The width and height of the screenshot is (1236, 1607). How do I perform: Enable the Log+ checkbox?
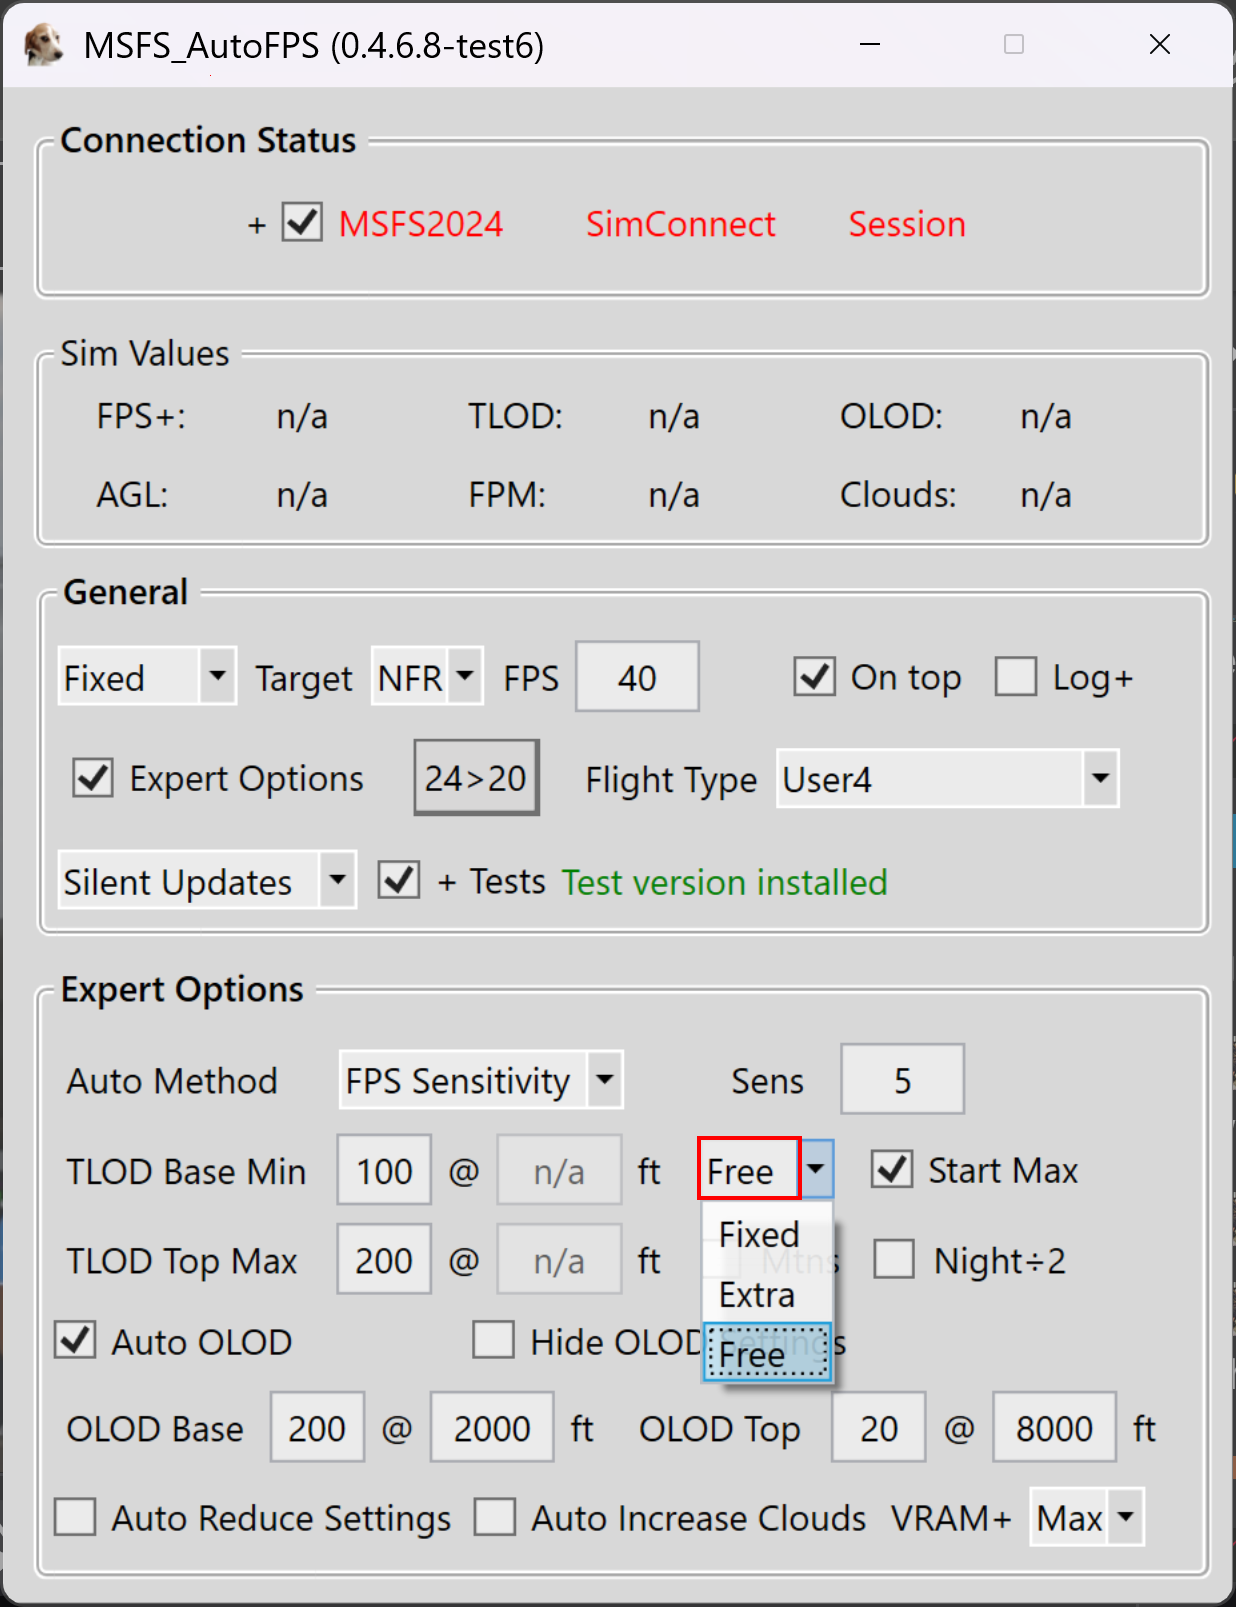(x=1015, y=677)
